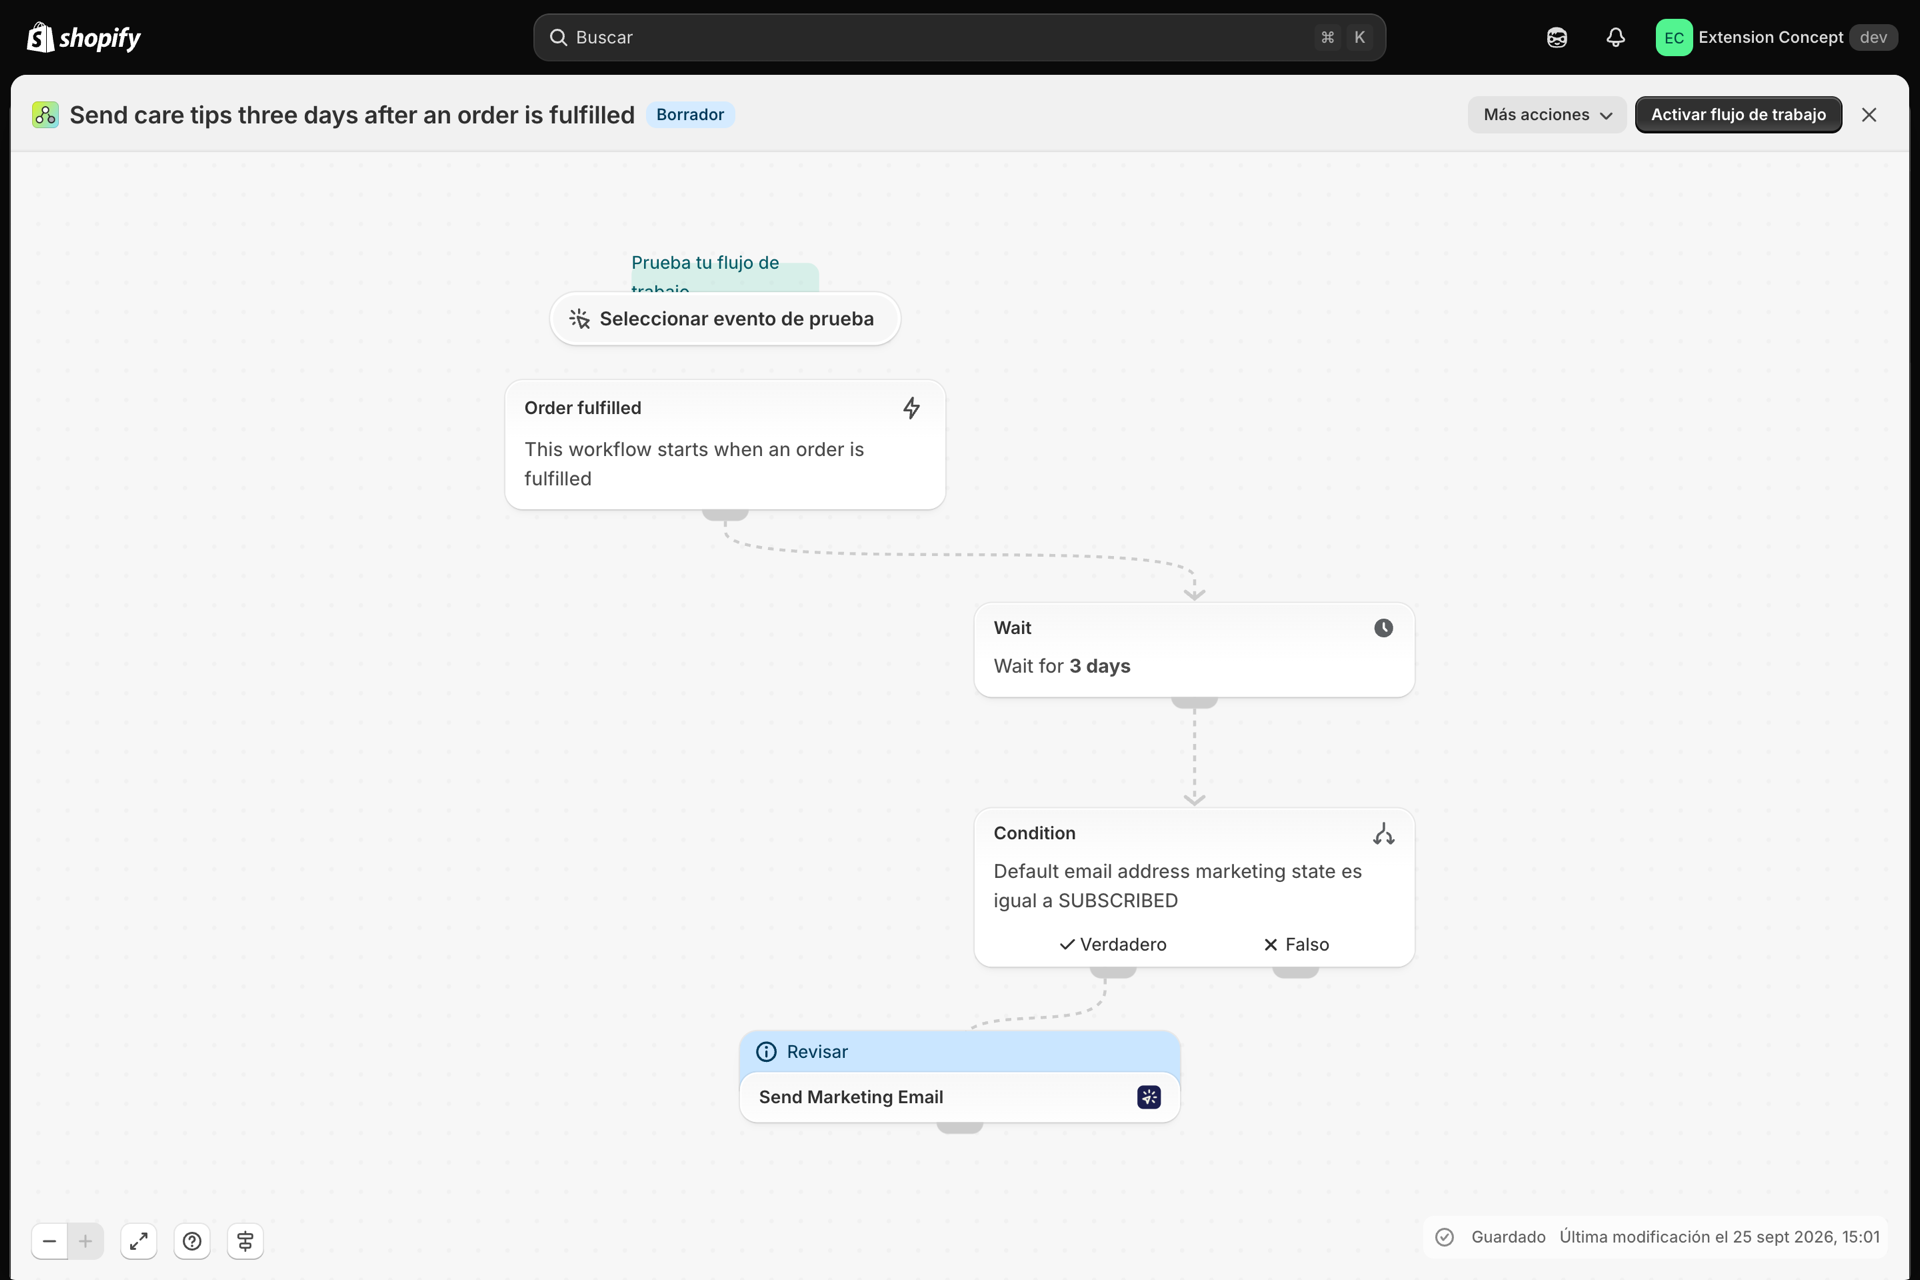Click the Shopify Email icon on Send Marketing Email
The width and height of the screenshot is (1920, 1280).
[x=1149, y=1097]
